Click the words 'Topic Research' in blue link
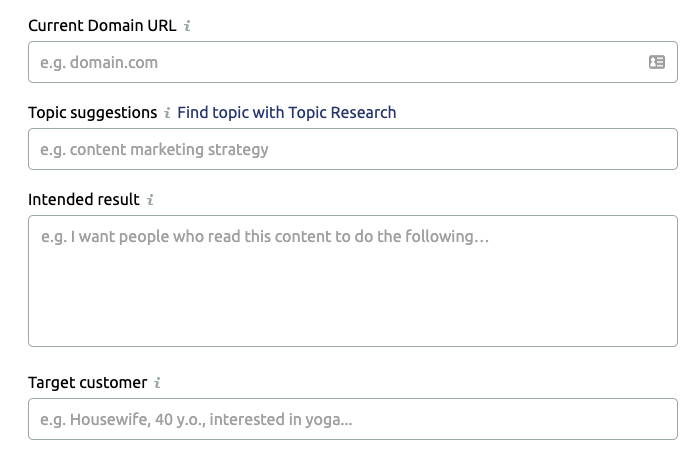This screenshot has width=700, height=464. coord(342,113)
